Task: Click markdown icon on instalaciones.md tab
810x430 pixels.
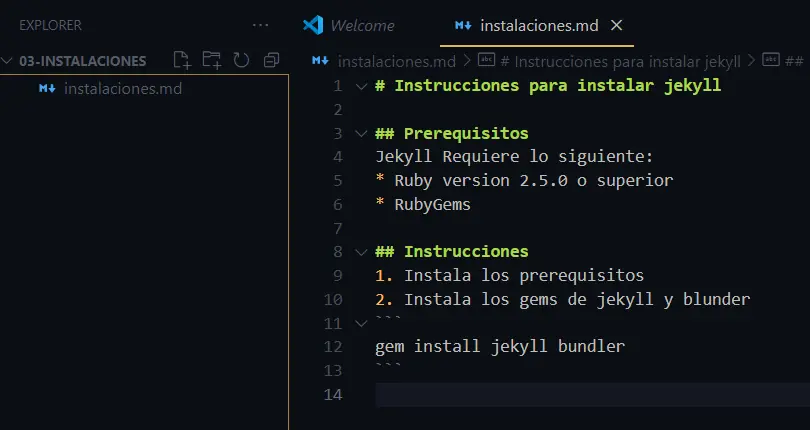Action: point(463,25)
